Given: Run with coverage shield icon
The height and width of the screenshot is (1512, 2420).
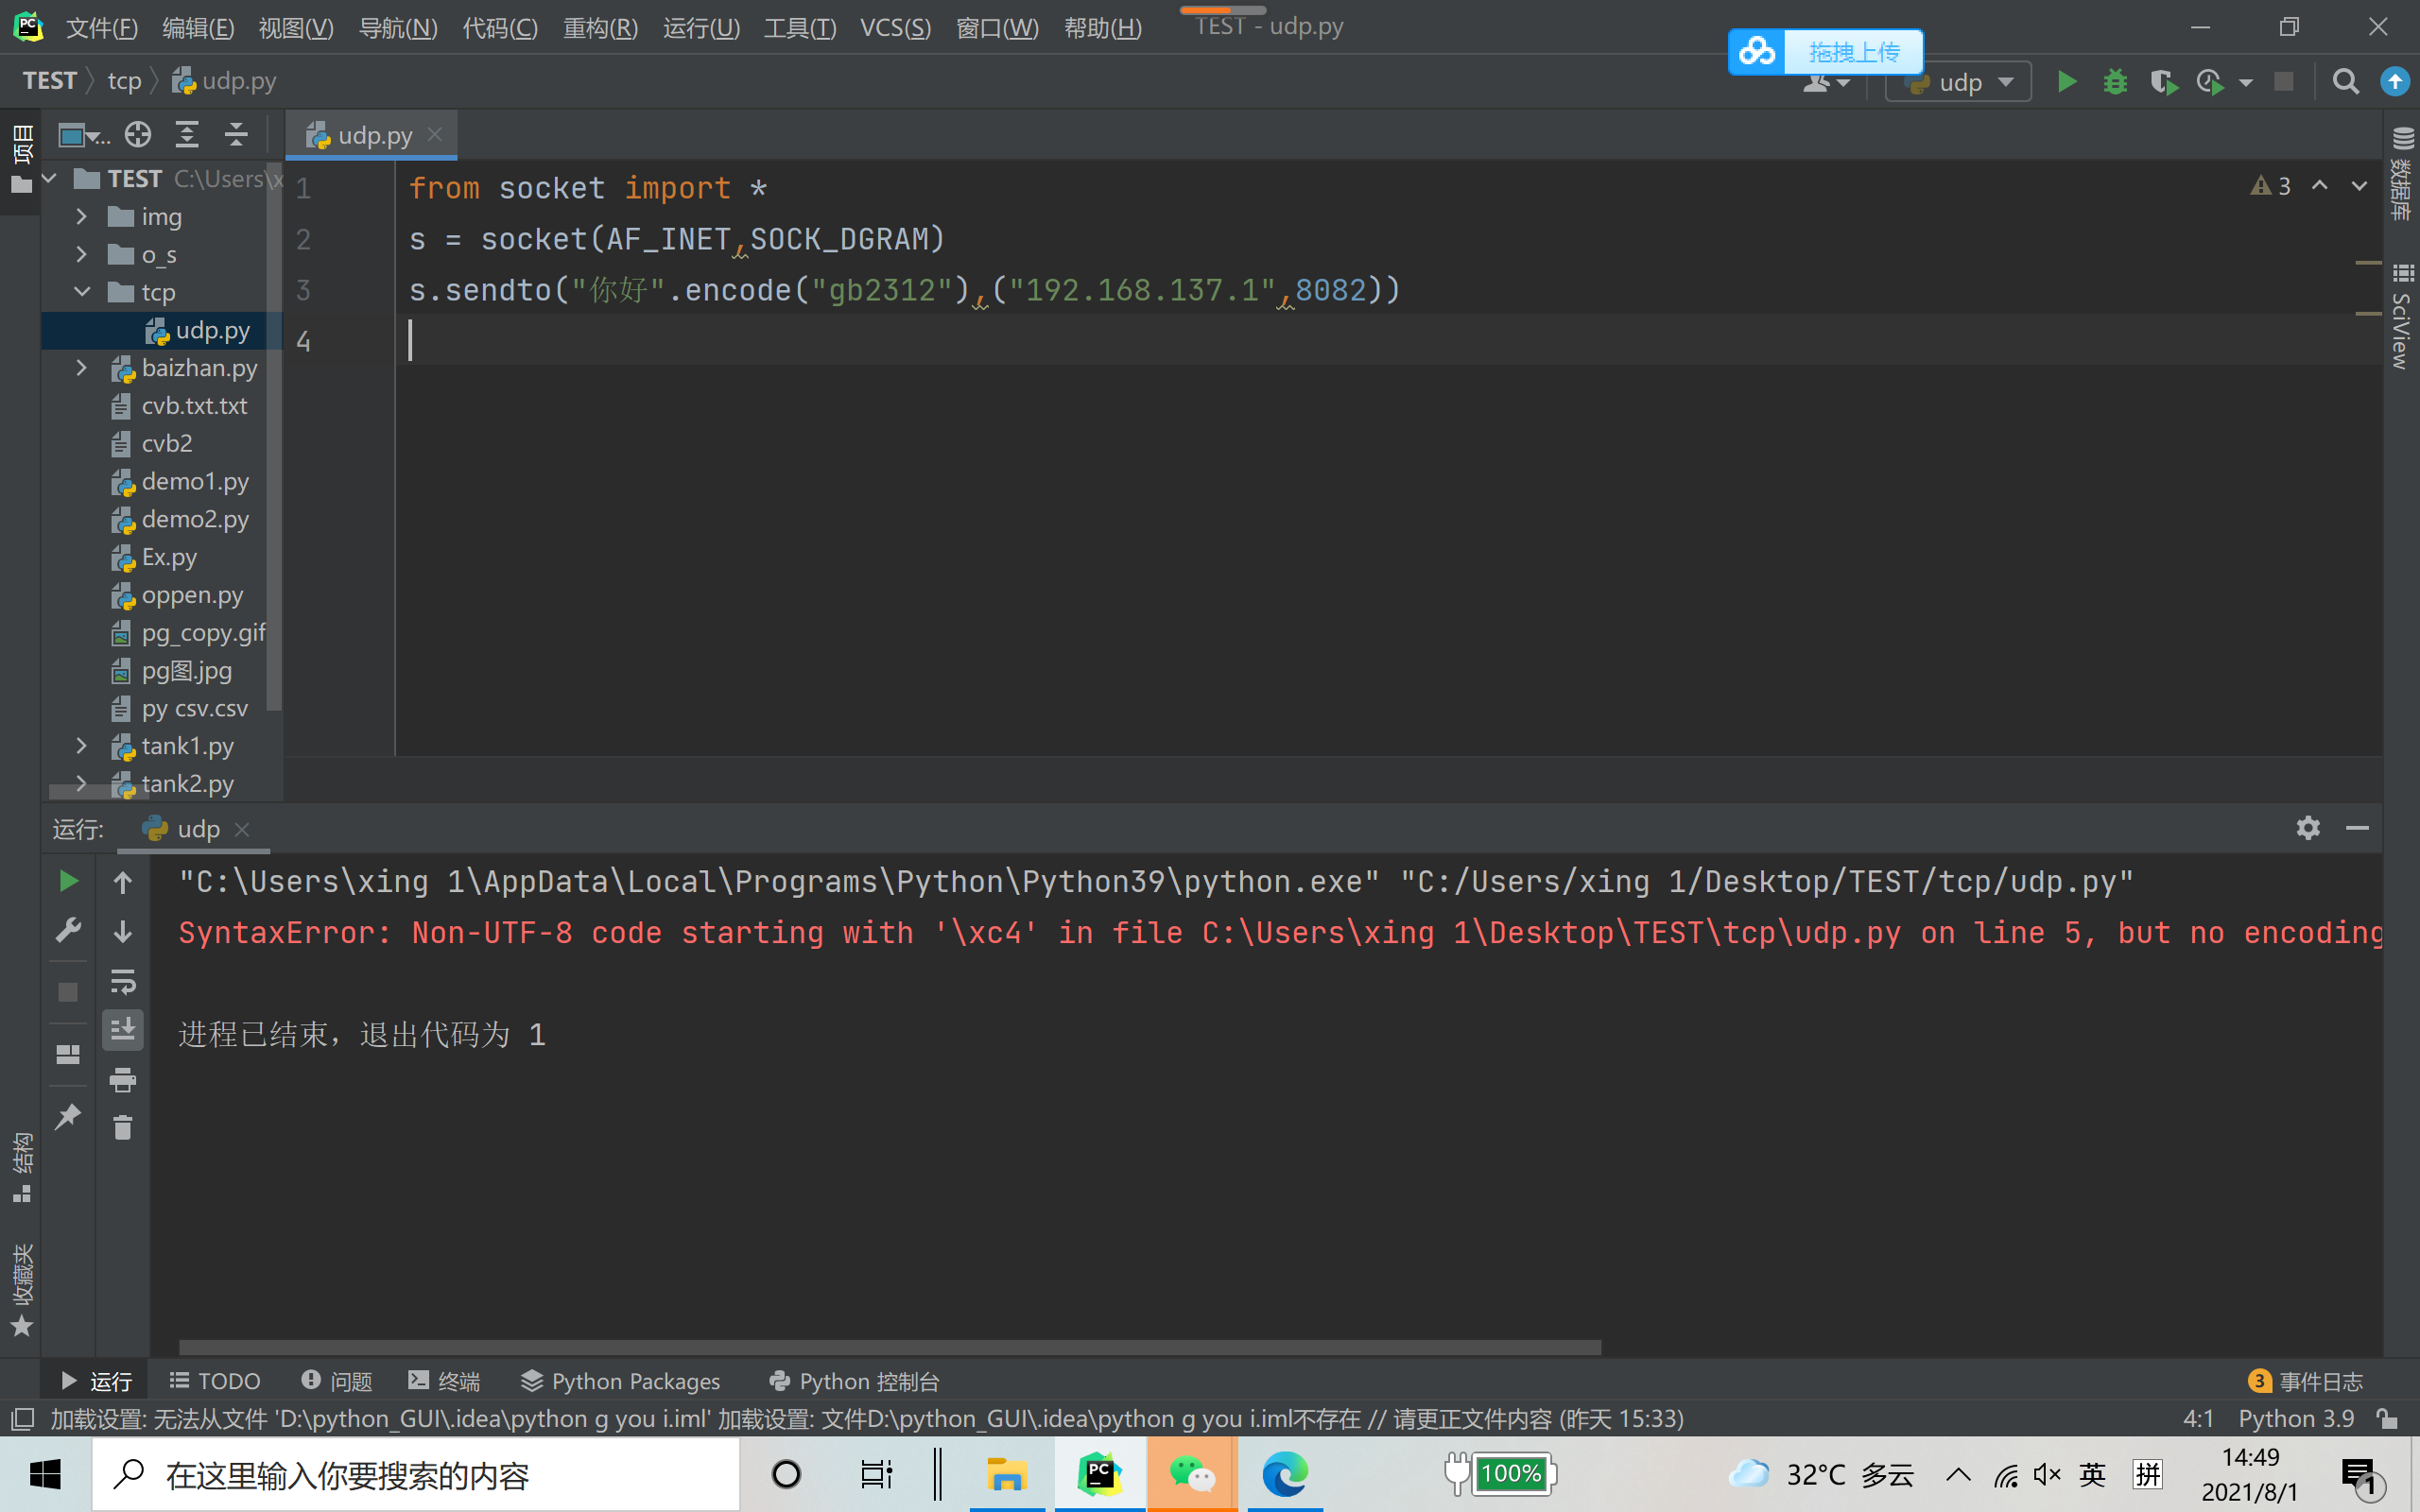Looking at the screenshot, I should tap(2163, 82).
